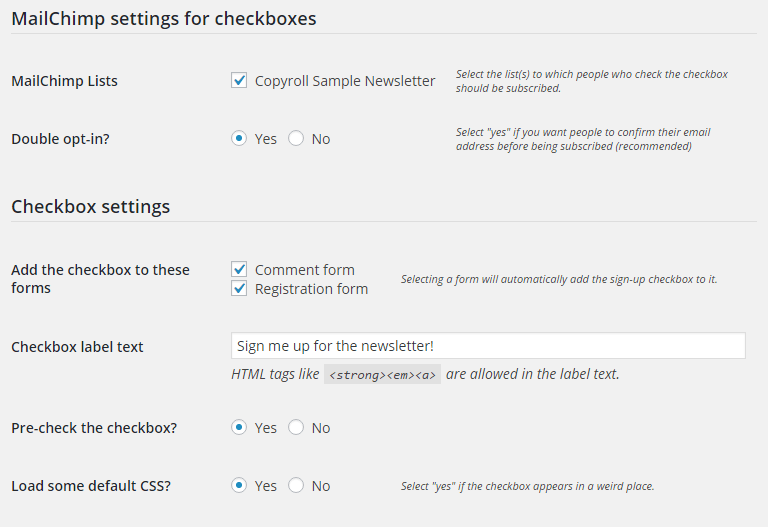The image size is (768, 527).
Task: Pick No for Load some default CSS
Action: point(296,485)
